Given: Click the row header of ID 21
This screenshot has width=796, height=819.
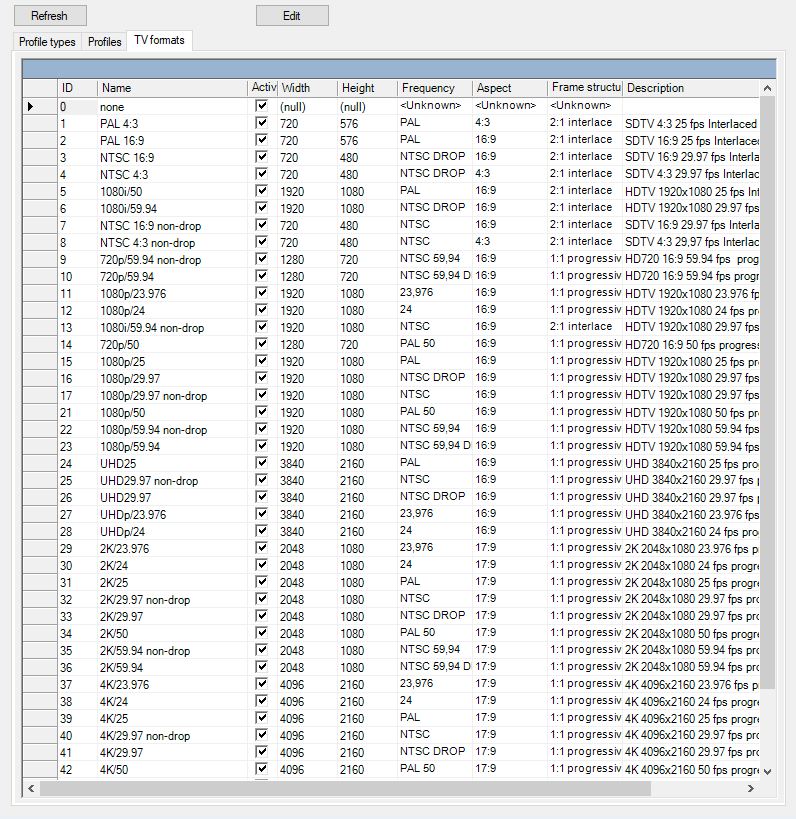Looking at the screenshot, I should [x=40, y=413].
